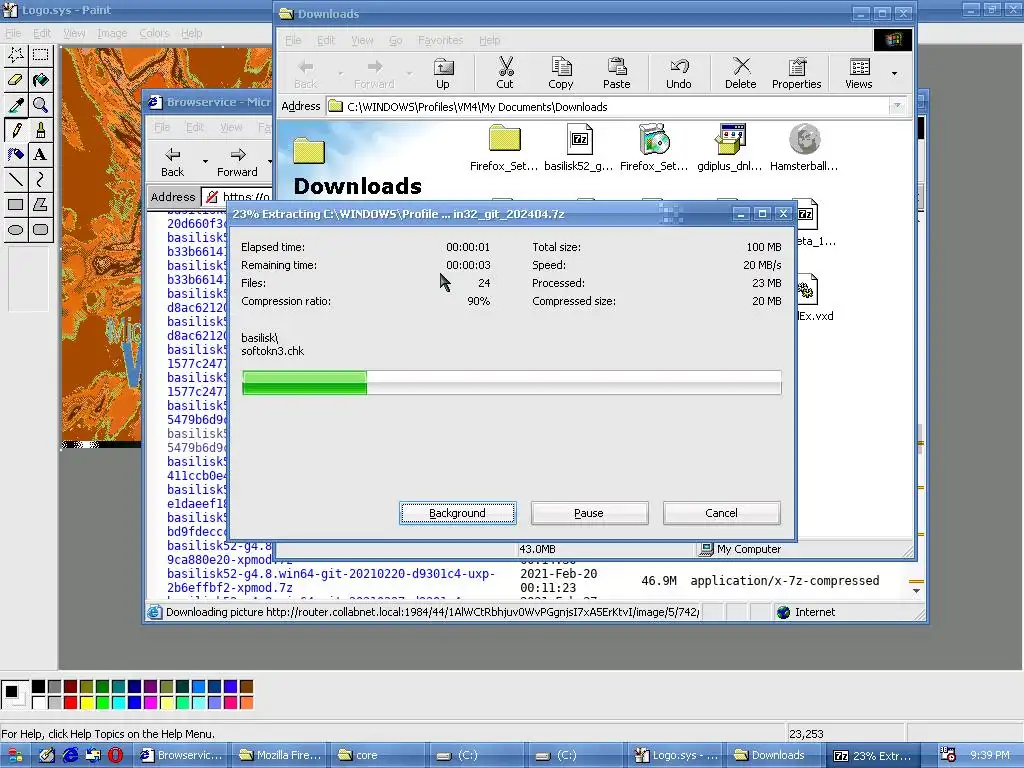Select the Pick Color eyedropper tool
The height and width of the screenshot is (768, 1024).
coord(16,104)
